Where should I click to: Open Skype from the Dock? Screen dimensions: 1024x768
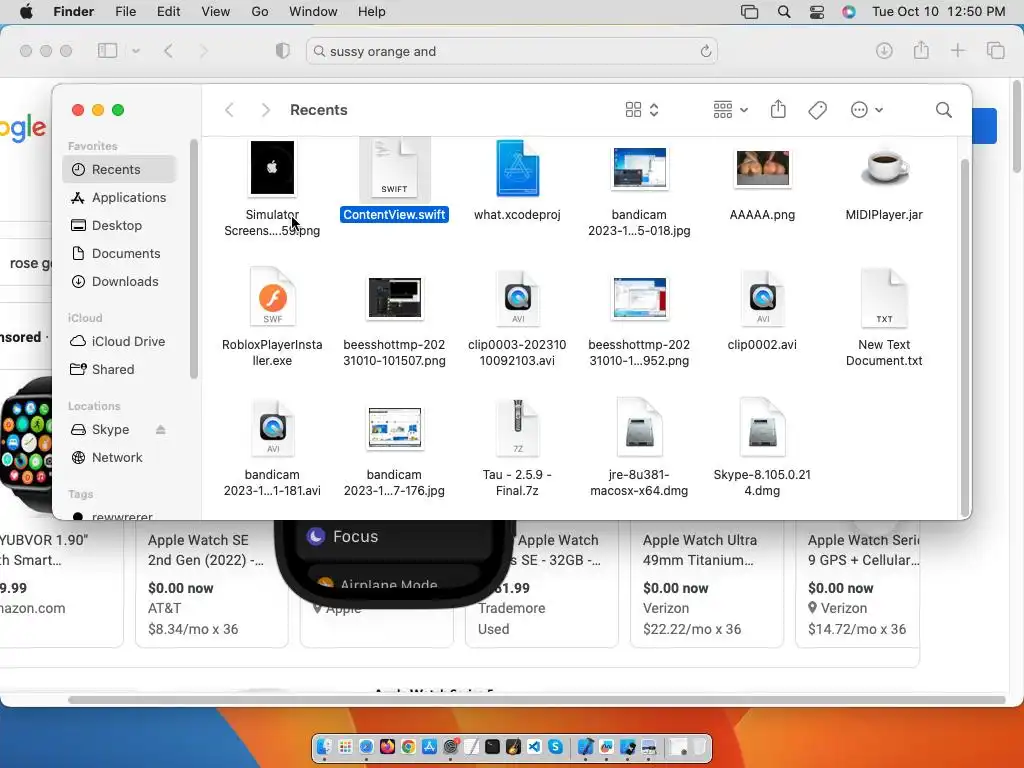(555, 746)
